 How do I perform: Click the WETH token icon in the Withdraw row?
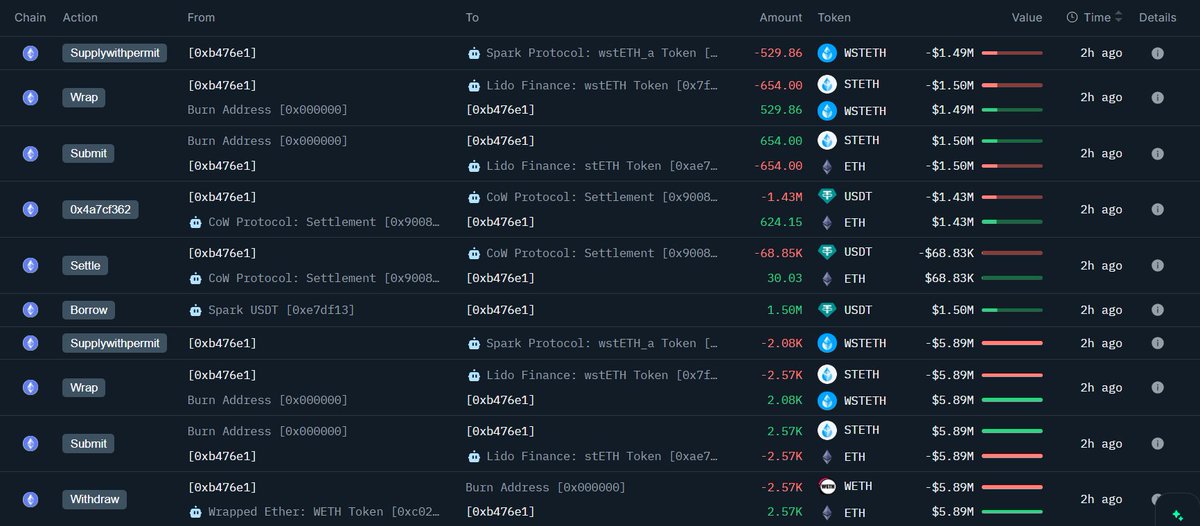point(827,487)
